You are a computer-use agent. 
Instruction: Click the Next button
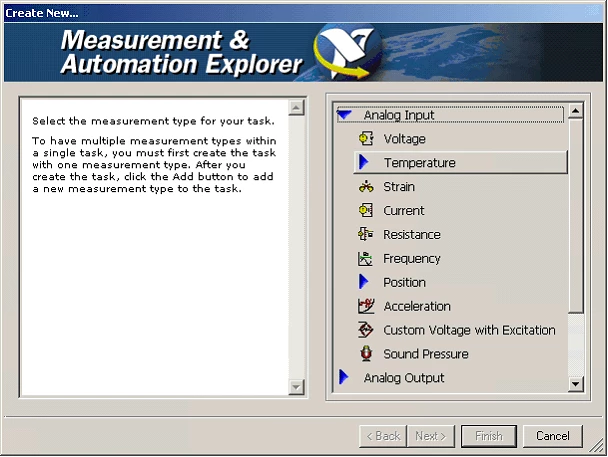[430, 436]
